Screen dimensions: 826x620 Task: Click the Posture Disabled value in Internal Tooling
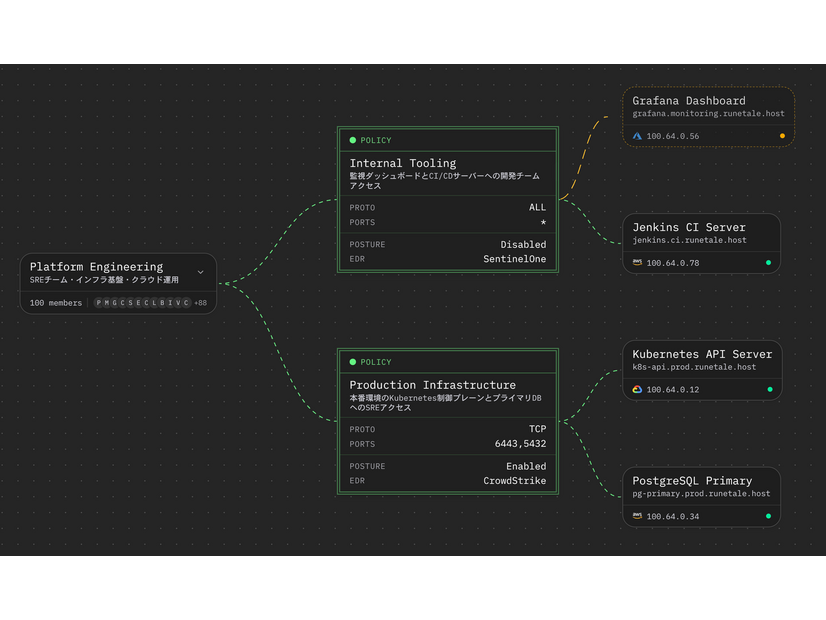pos(523,244)
